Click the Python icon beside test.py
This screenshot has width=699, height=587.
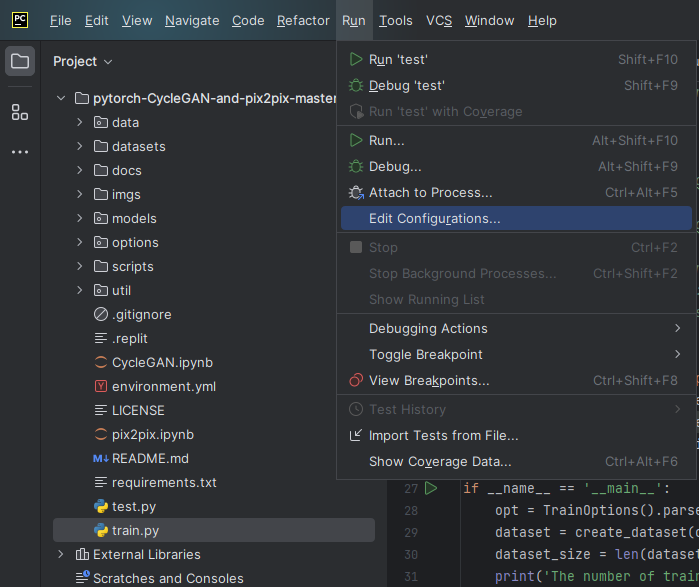[x=101, y=506]
